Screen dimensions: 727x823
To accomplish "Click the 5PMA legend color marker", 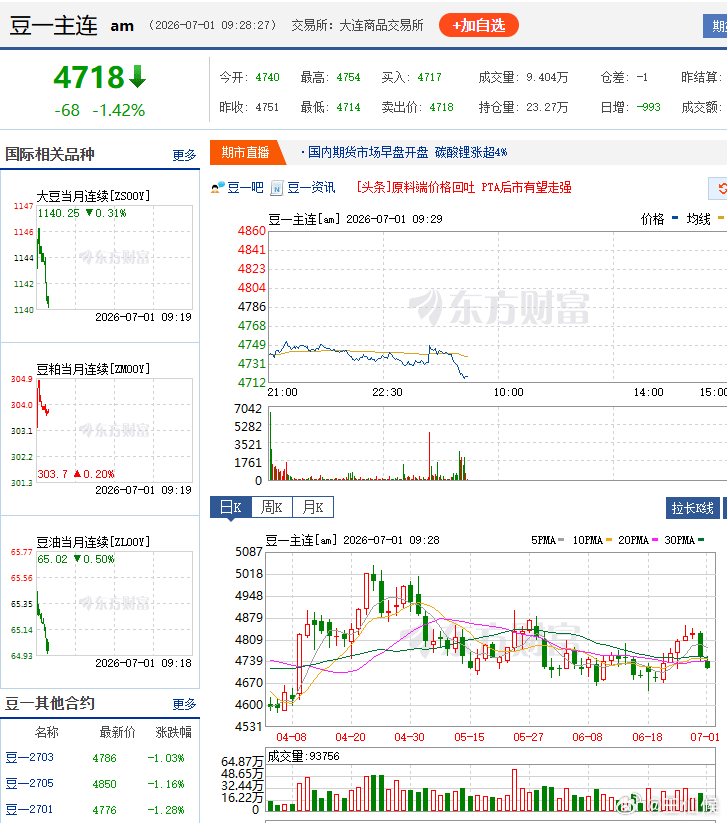I will pyautogui.click(x=561, y=540).
